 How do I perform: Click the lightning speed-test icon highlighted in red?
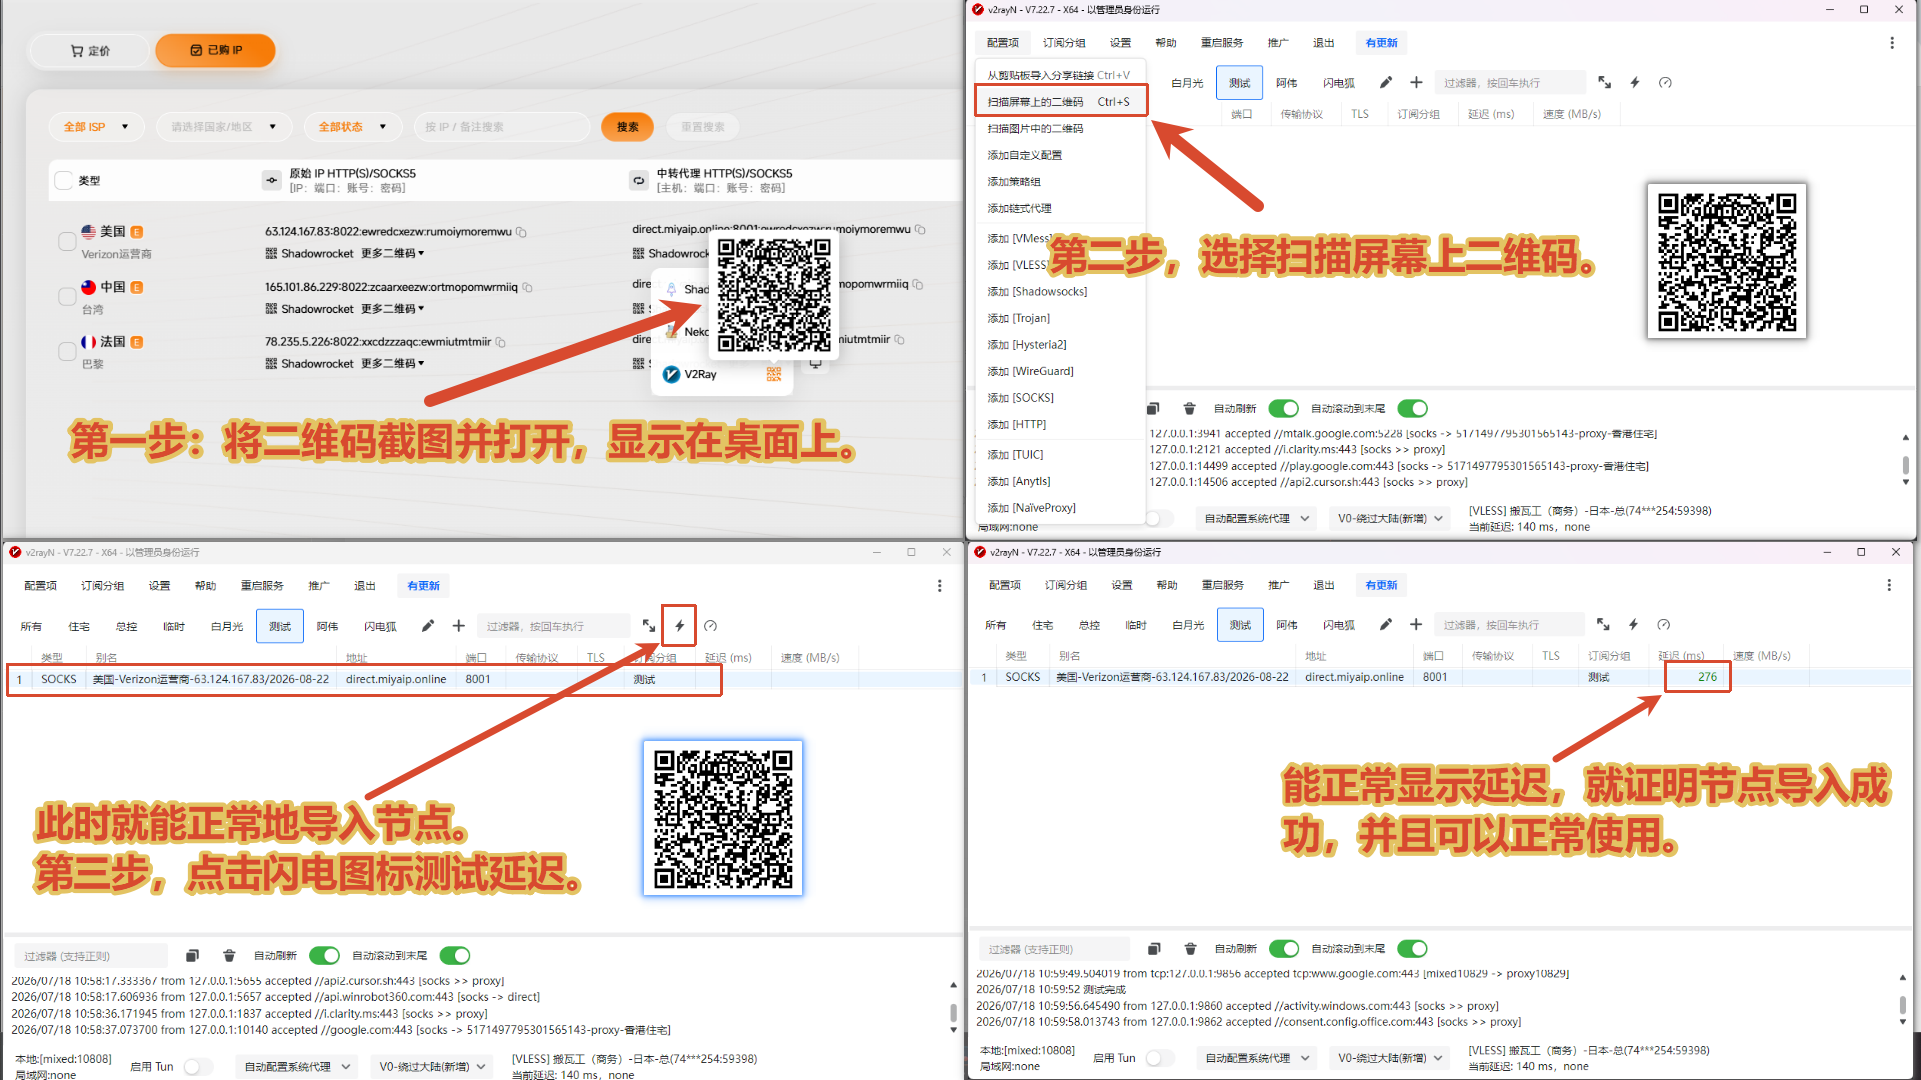point(679,626)
